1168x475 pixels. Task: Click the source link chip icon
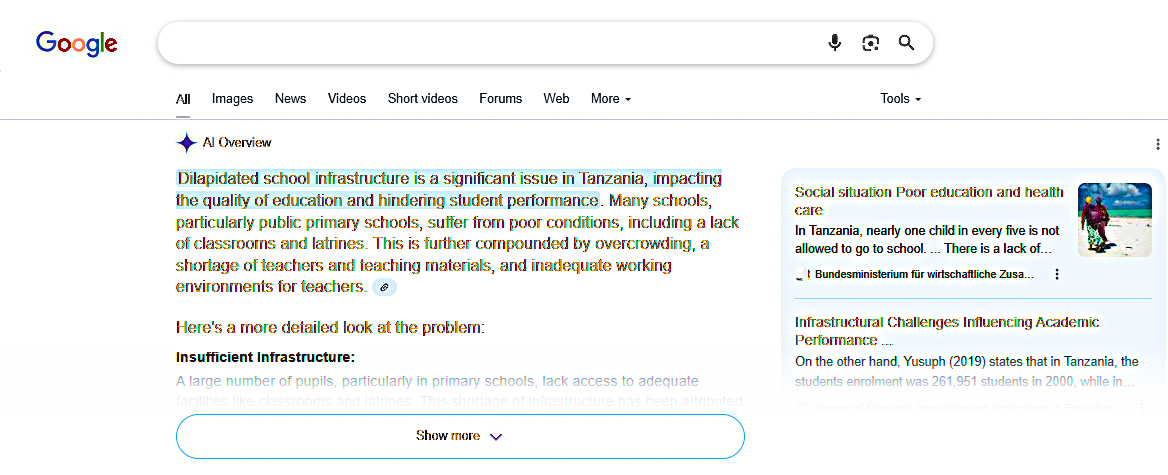click(384, 287)
